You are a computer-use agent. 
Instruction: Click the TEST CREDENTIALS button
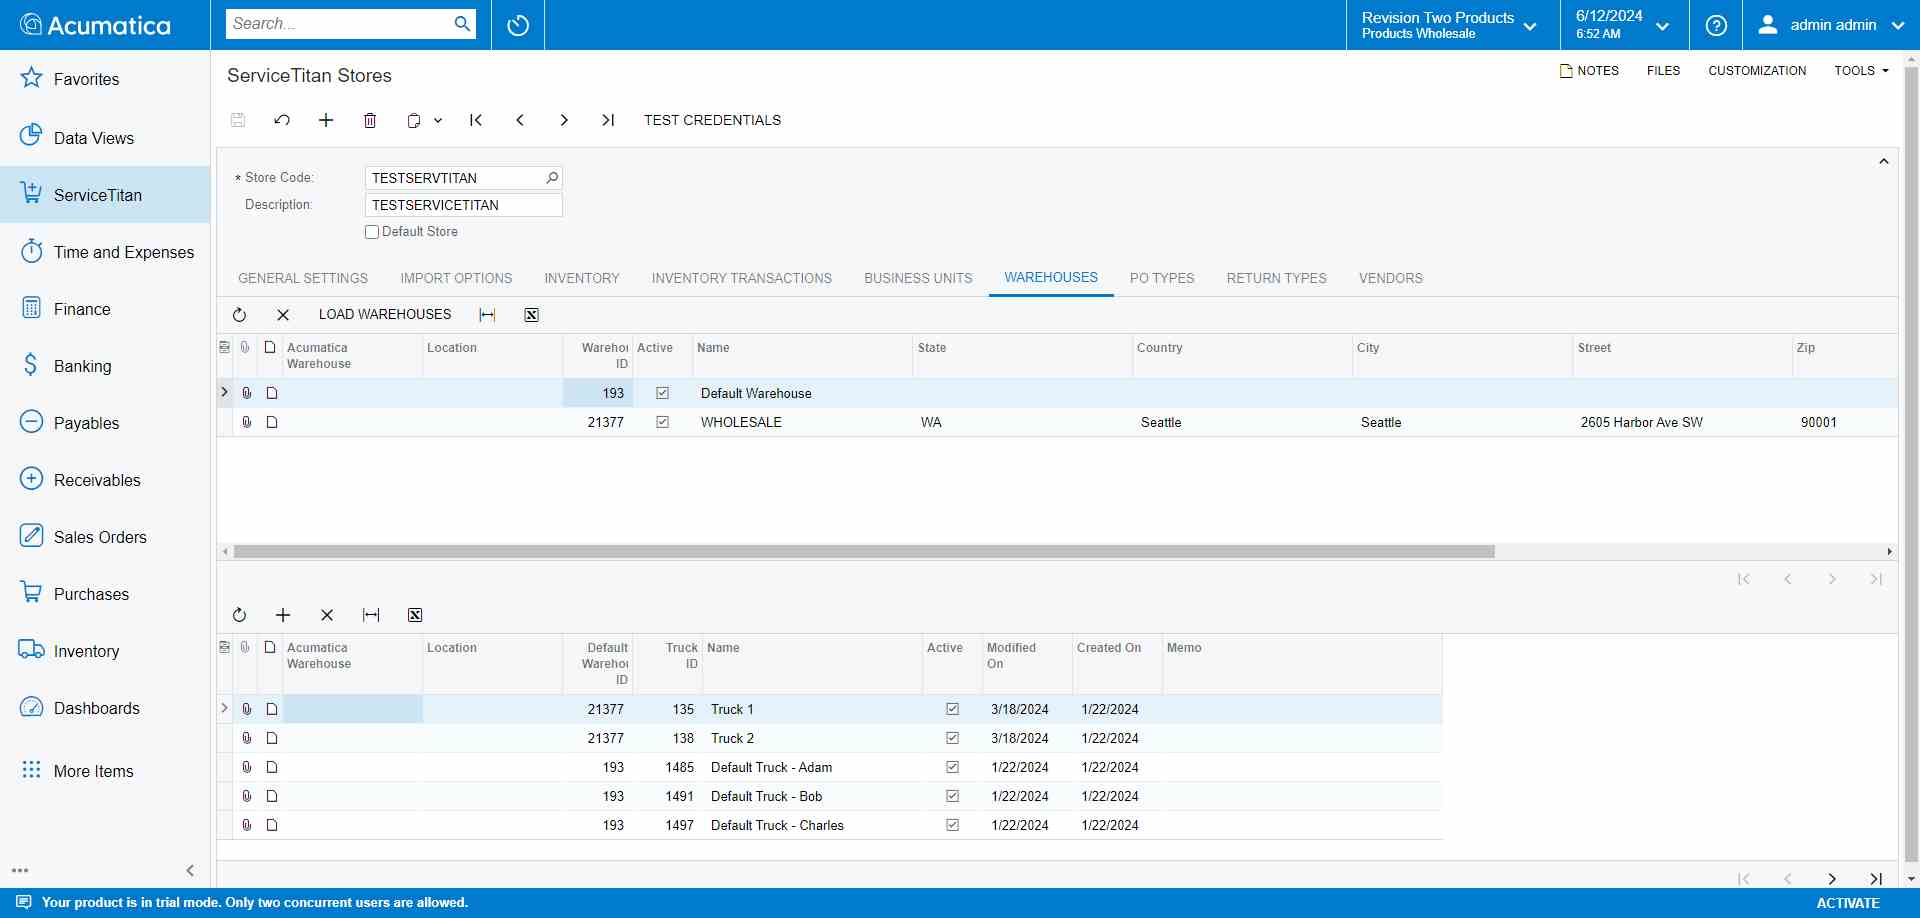712,120
